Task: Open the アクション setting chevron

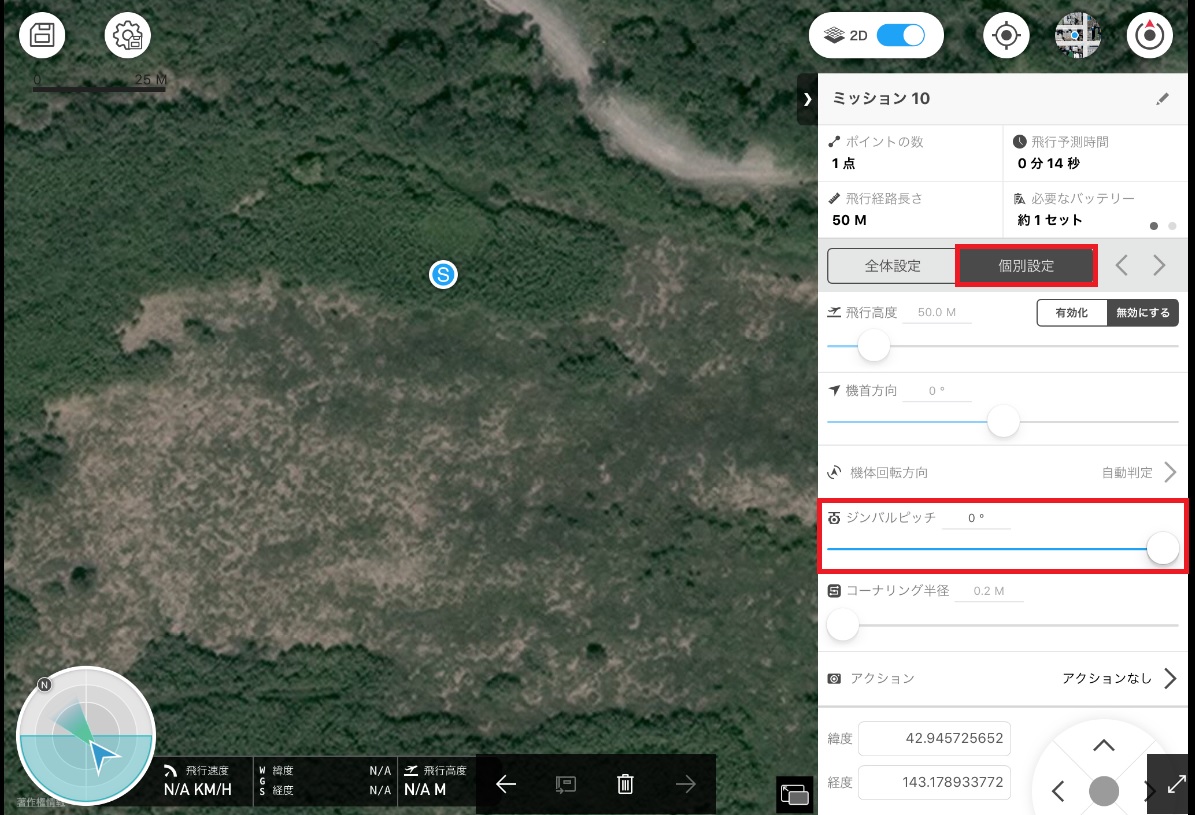Action: tap(1171, 678)
